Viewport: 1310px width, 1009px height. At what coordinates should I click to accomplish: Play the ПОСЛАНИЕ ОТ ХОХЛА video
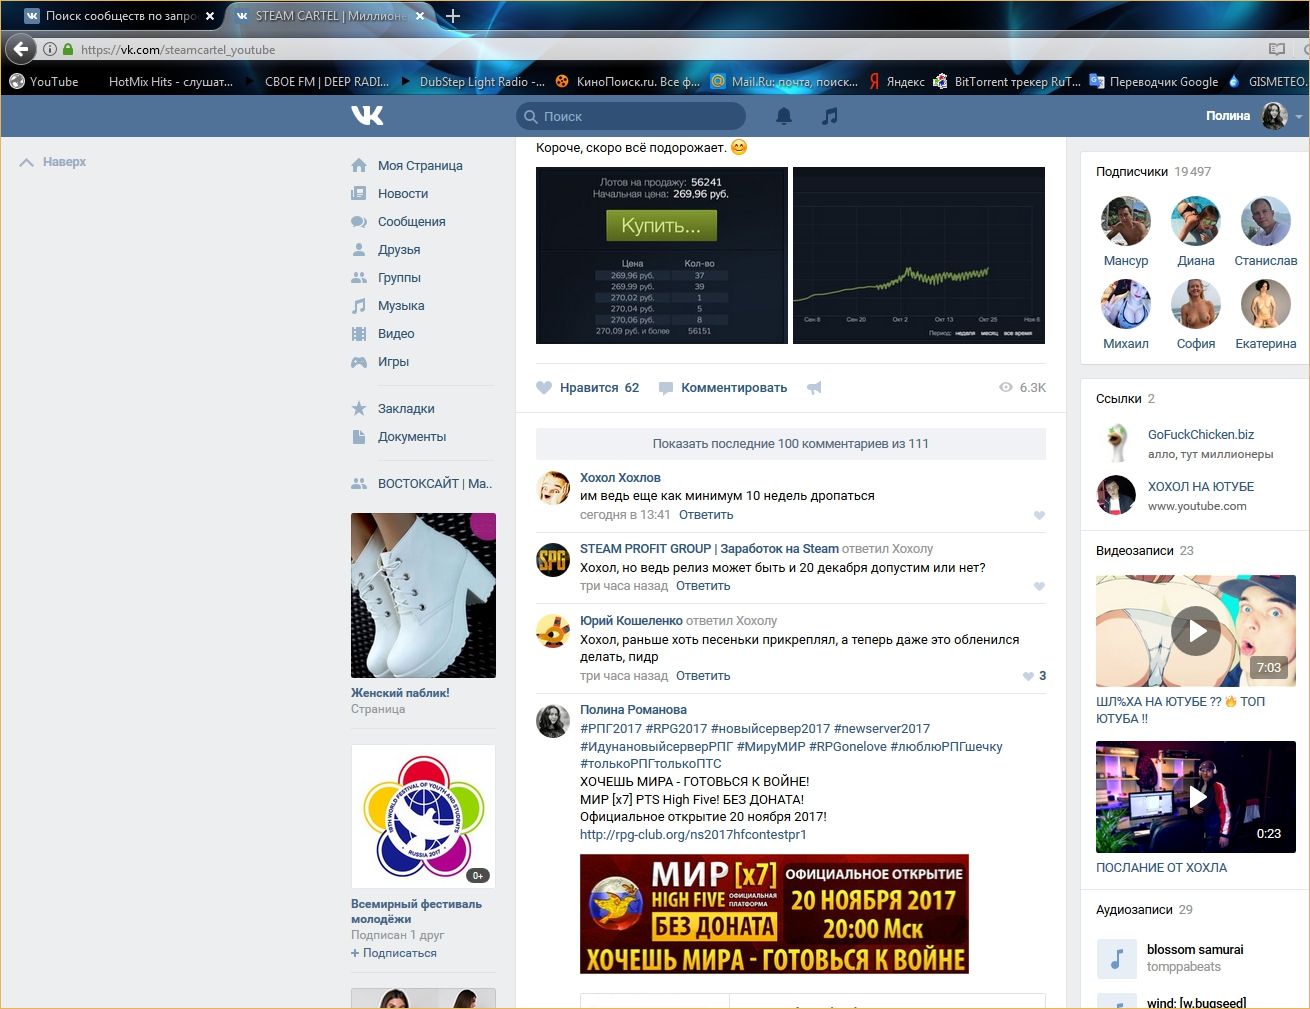1196,796
